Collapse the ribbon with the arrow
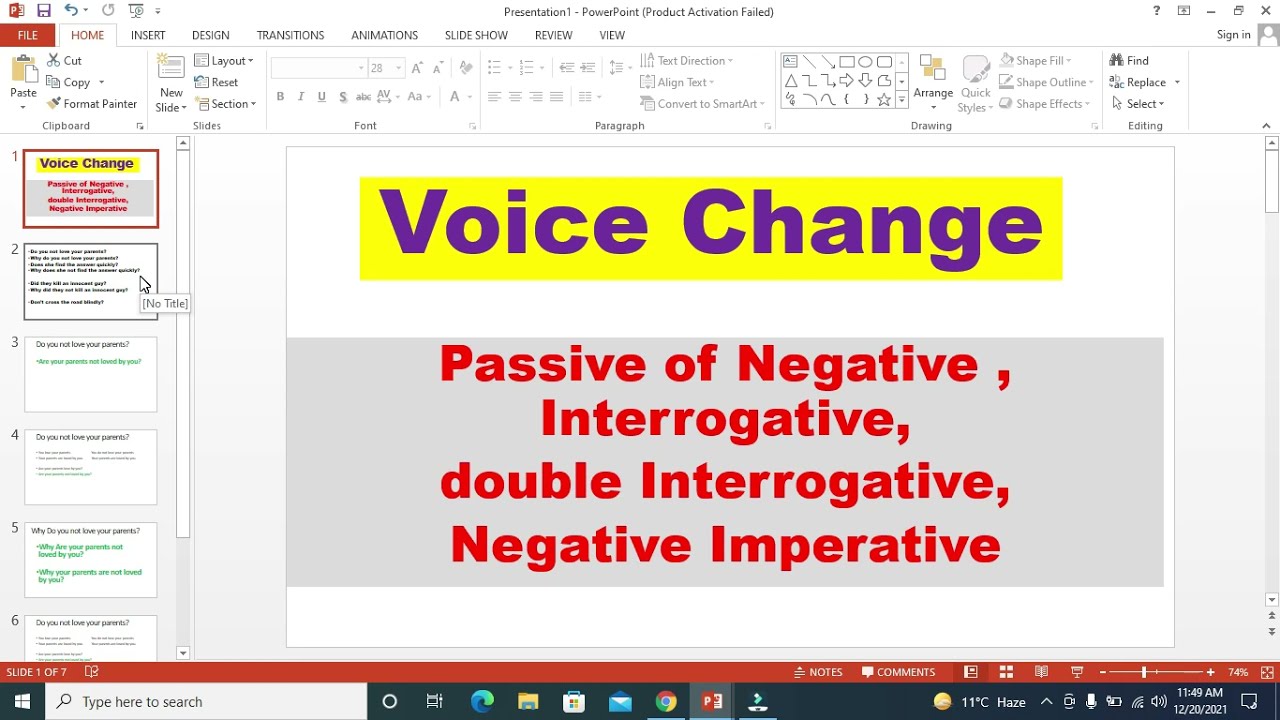The height and width of the screenshot is (720, 1280). (x=1267, y=126)
